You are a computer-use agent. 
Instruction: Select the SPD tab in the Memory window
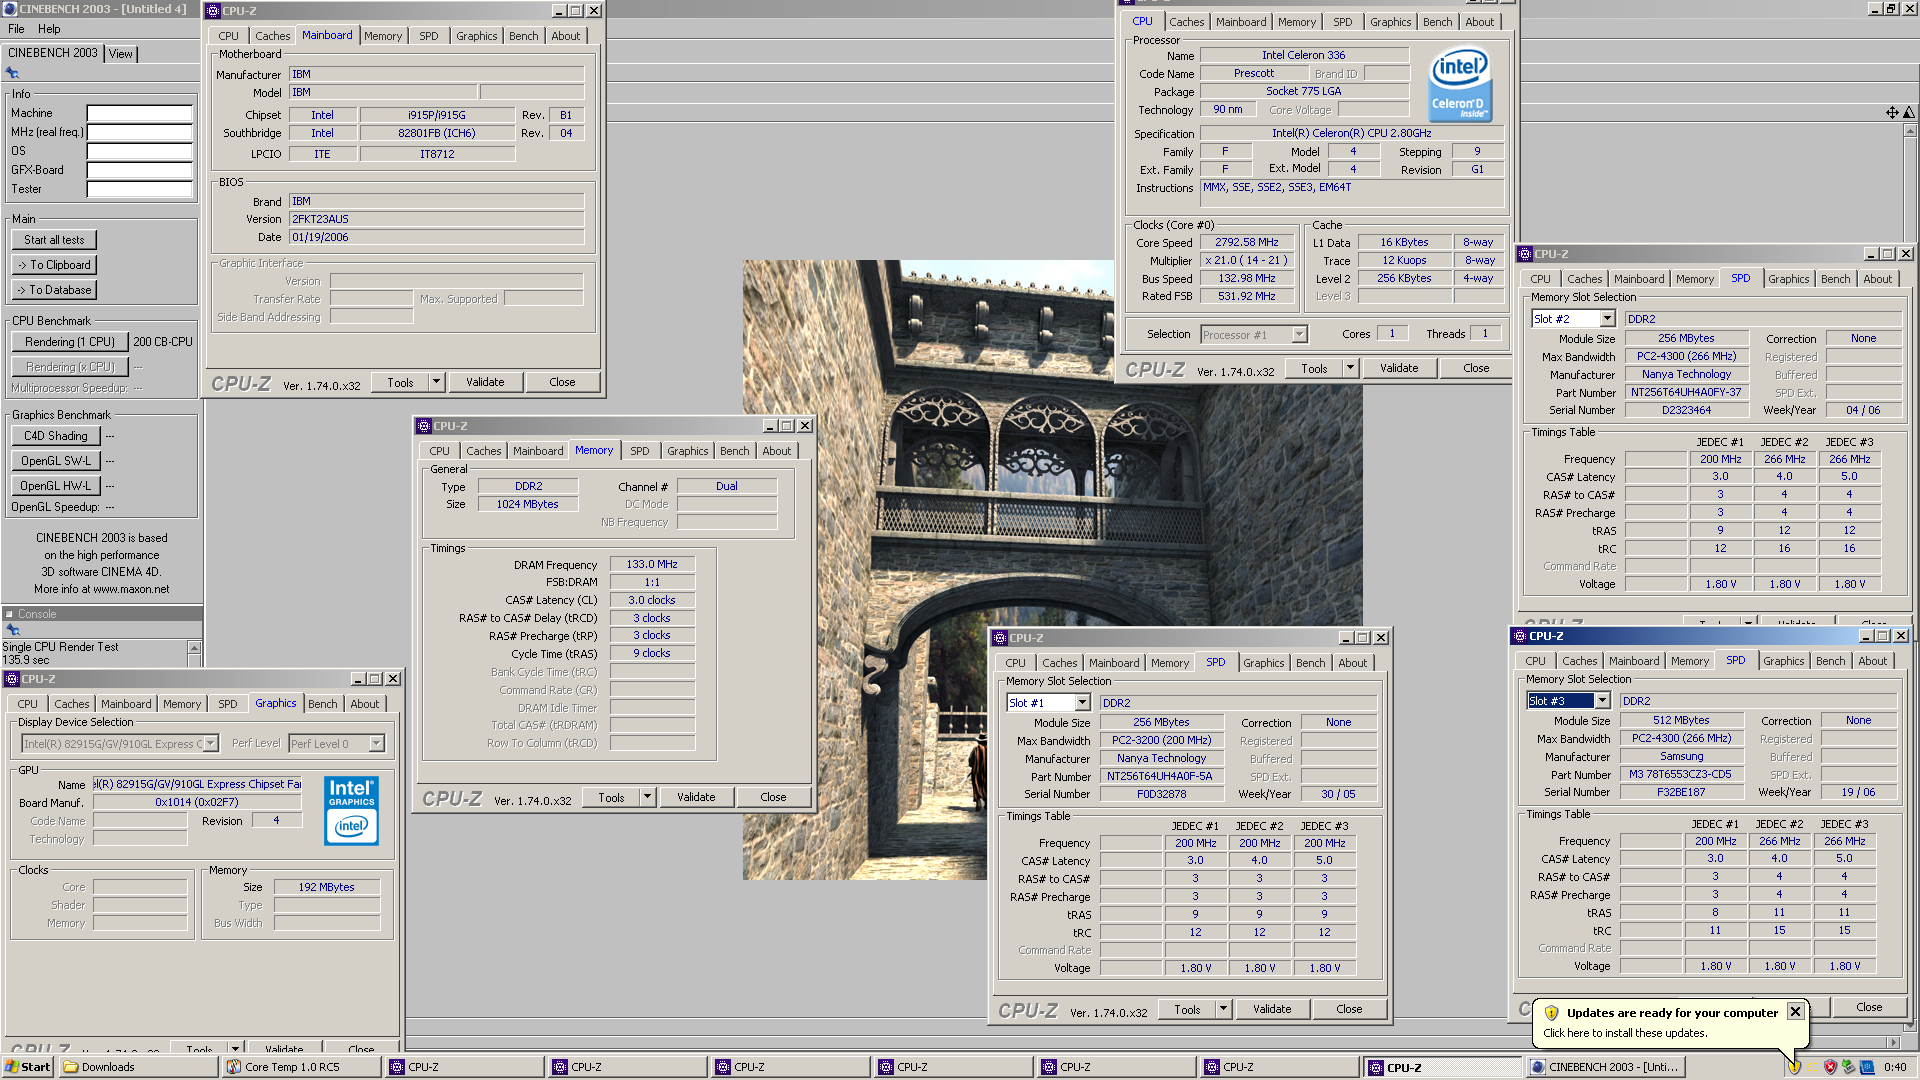[x=640, y=451]
